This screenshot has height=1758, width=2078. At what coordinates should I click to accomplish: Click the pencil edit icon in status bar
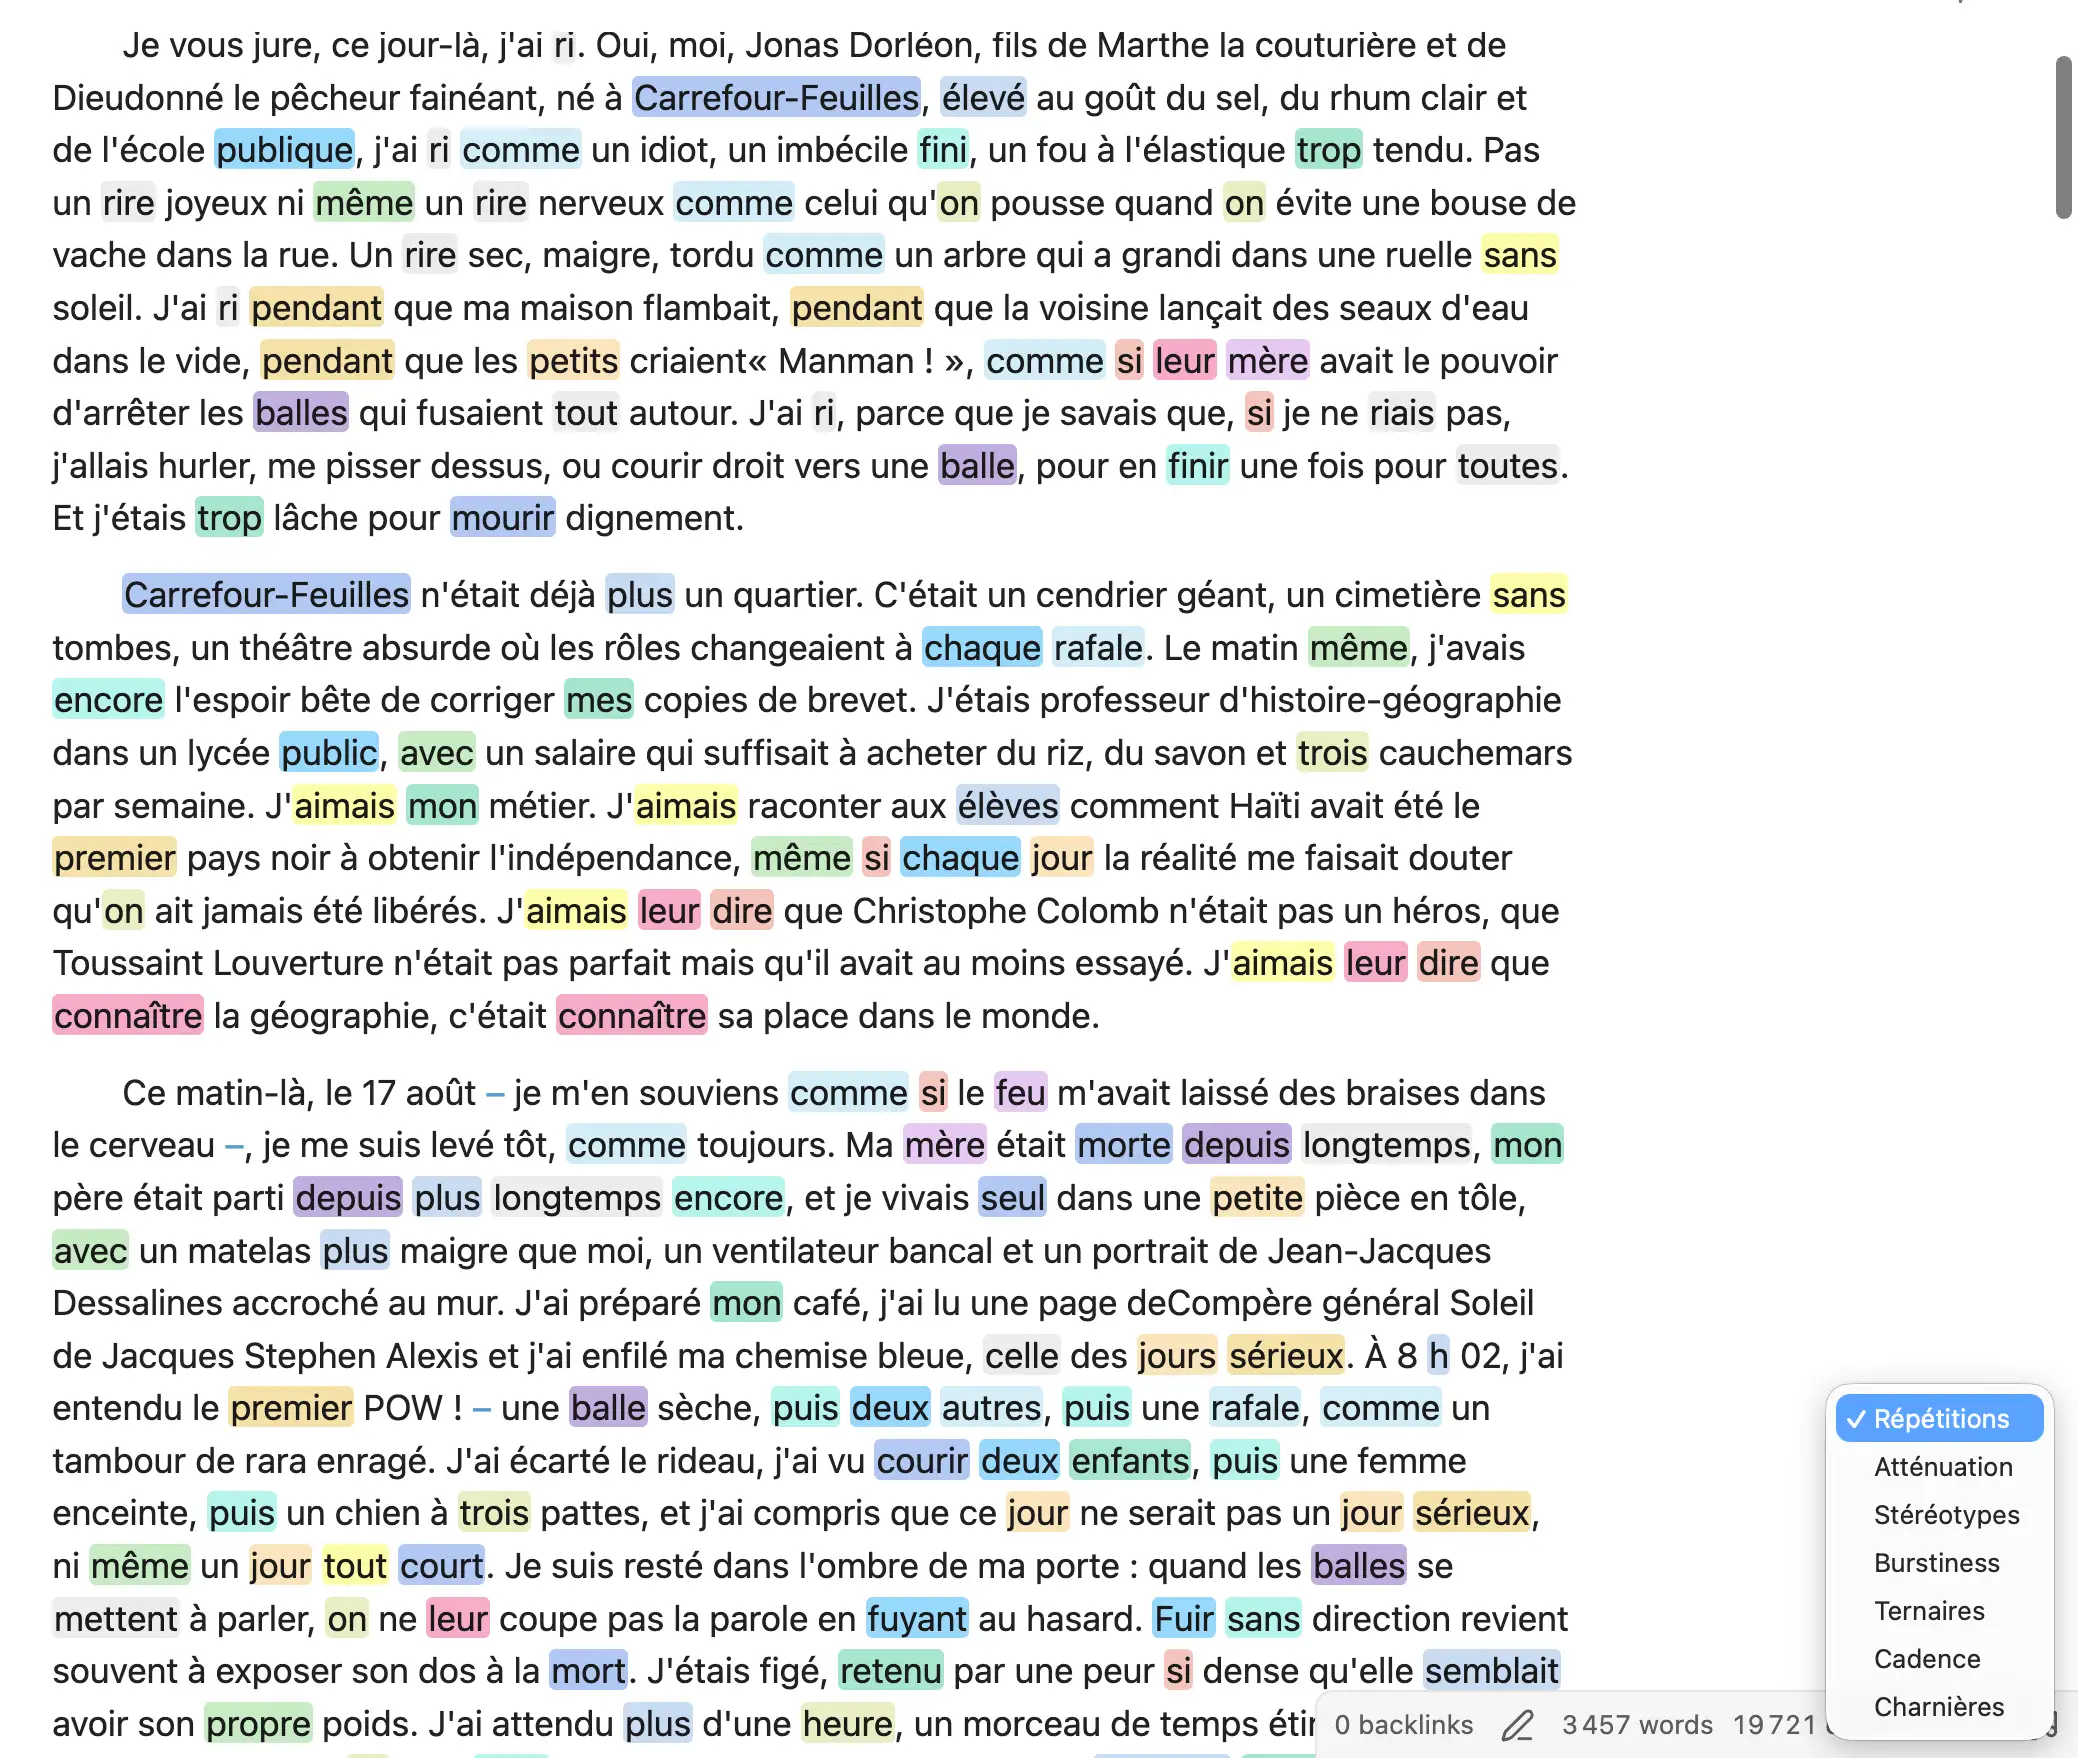tap(1517, 1724)
